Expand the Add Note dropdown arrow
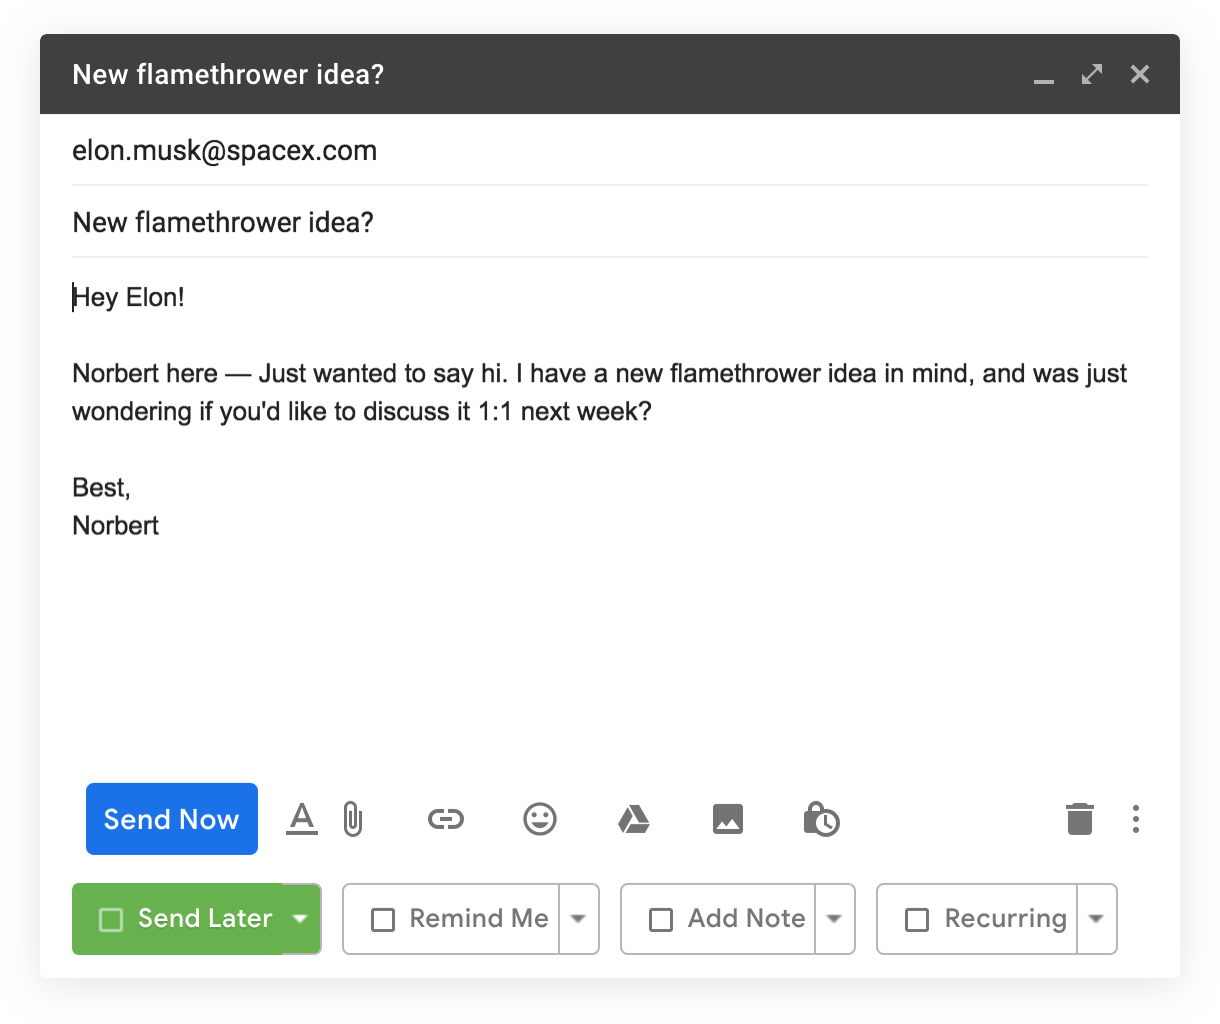1220x1024 pixels. point(834,919)
